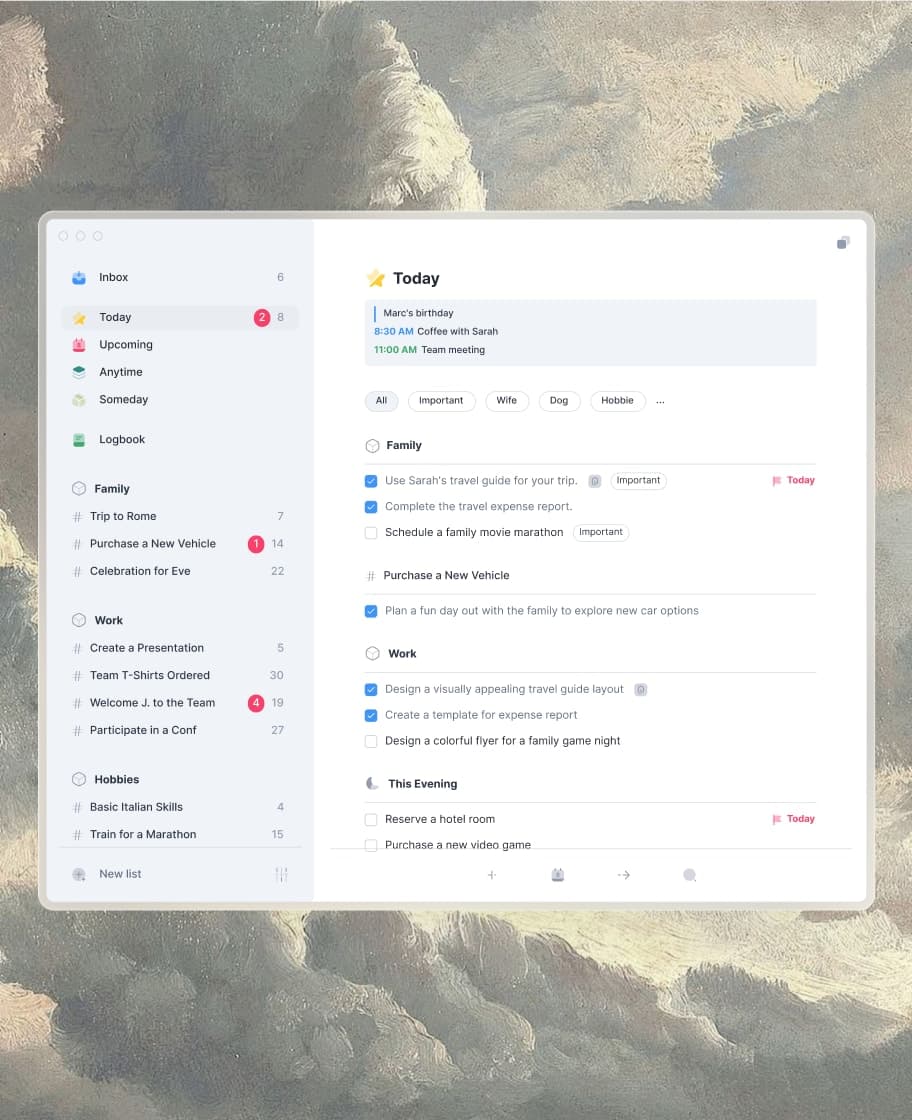
Task: Open the Basic Italian Skills project
Action: [x=179, y=807]
